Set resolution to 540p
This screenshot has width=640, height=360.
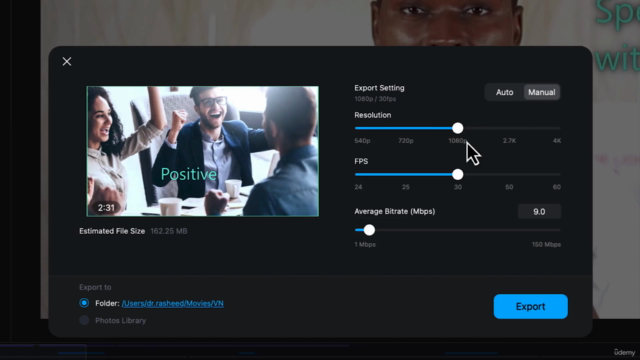(362, 141)
